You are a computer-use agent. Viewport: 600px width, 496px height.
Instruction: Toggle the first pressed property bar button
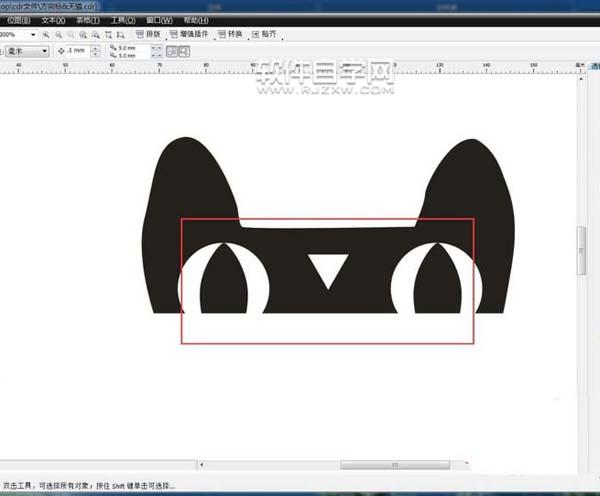170,50
